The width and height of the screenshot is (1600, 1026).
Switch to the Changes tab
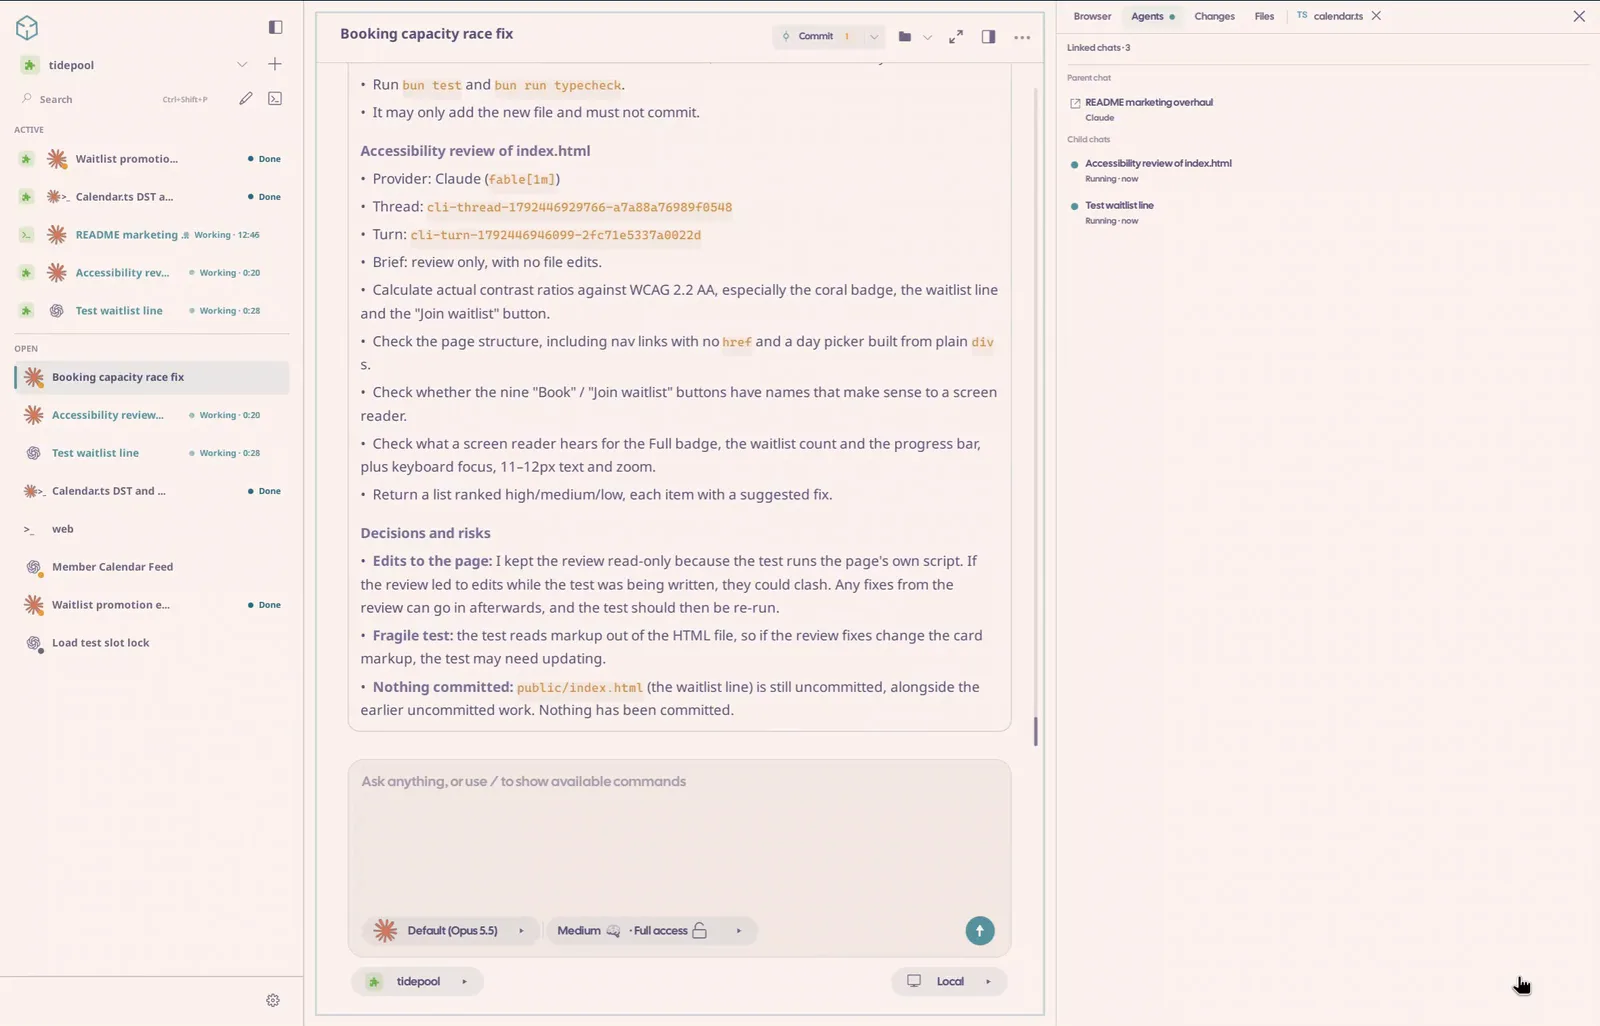tap(1214, 16)
